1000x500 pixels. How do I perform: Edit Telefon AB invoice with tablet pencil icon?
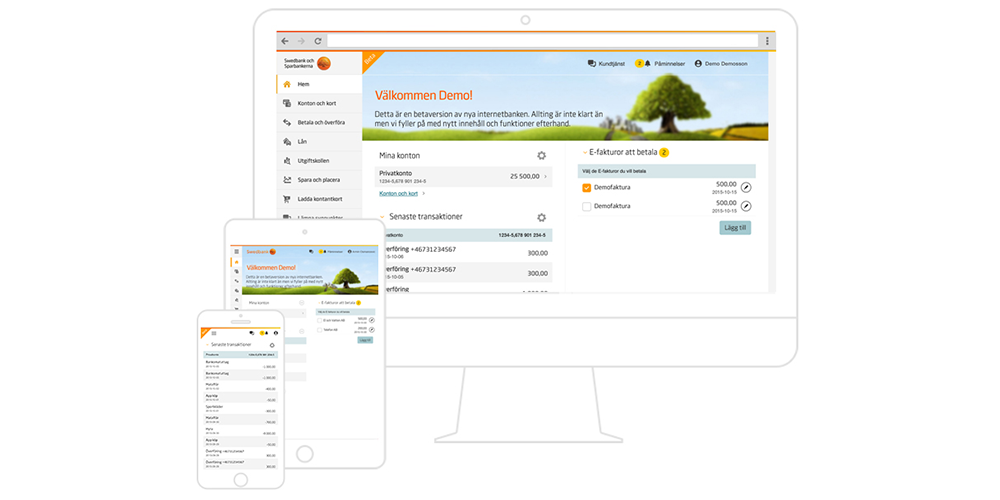(372, 330)
